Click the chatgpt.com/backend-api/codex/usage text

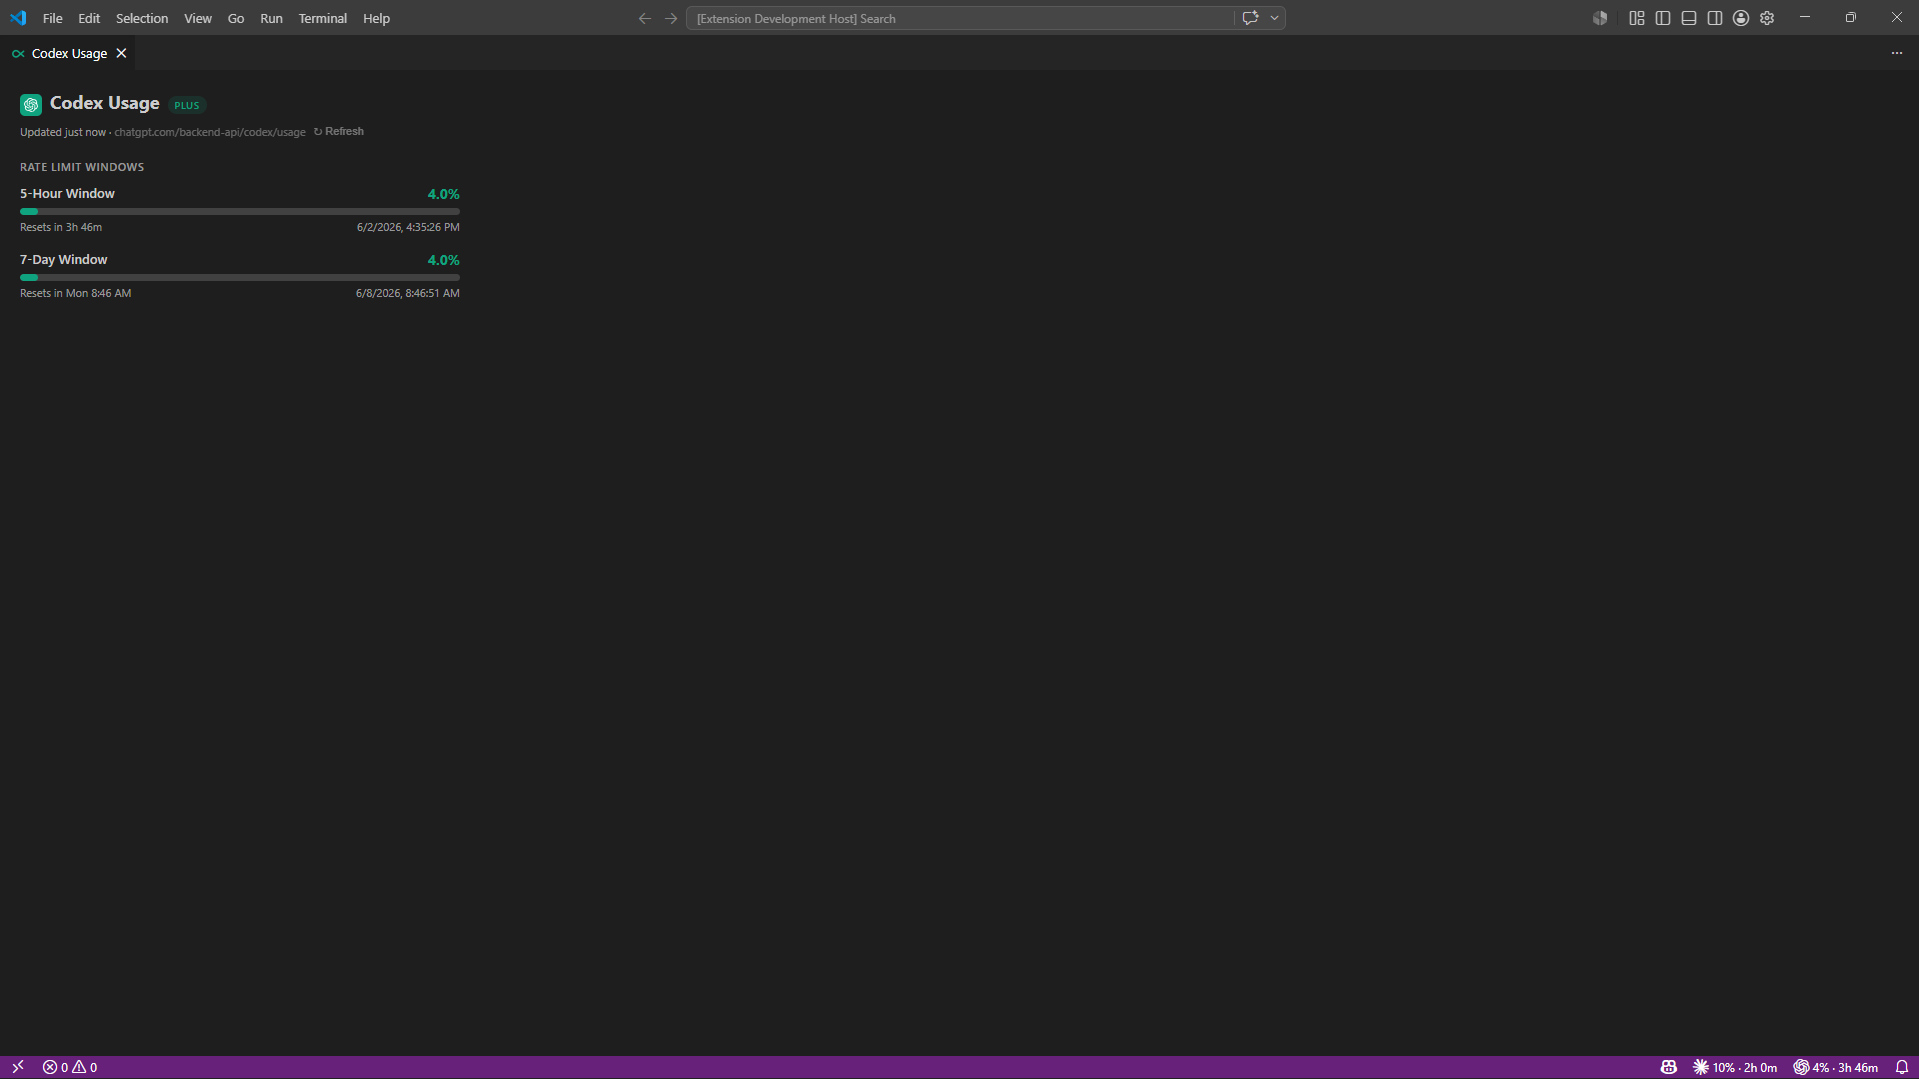pos(210,132)
